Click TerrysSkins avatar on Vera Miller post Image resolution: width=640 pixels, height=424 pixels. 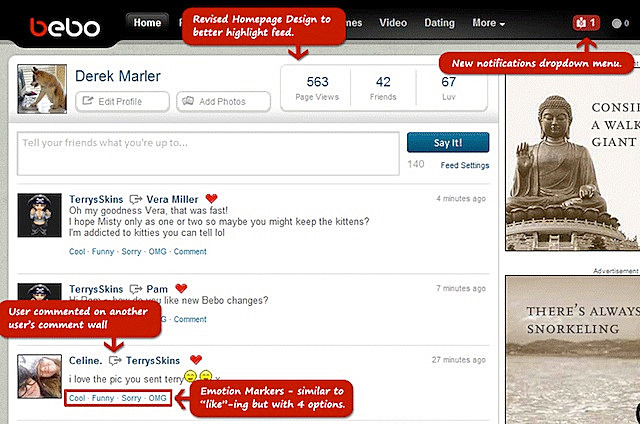coord(40,215)
